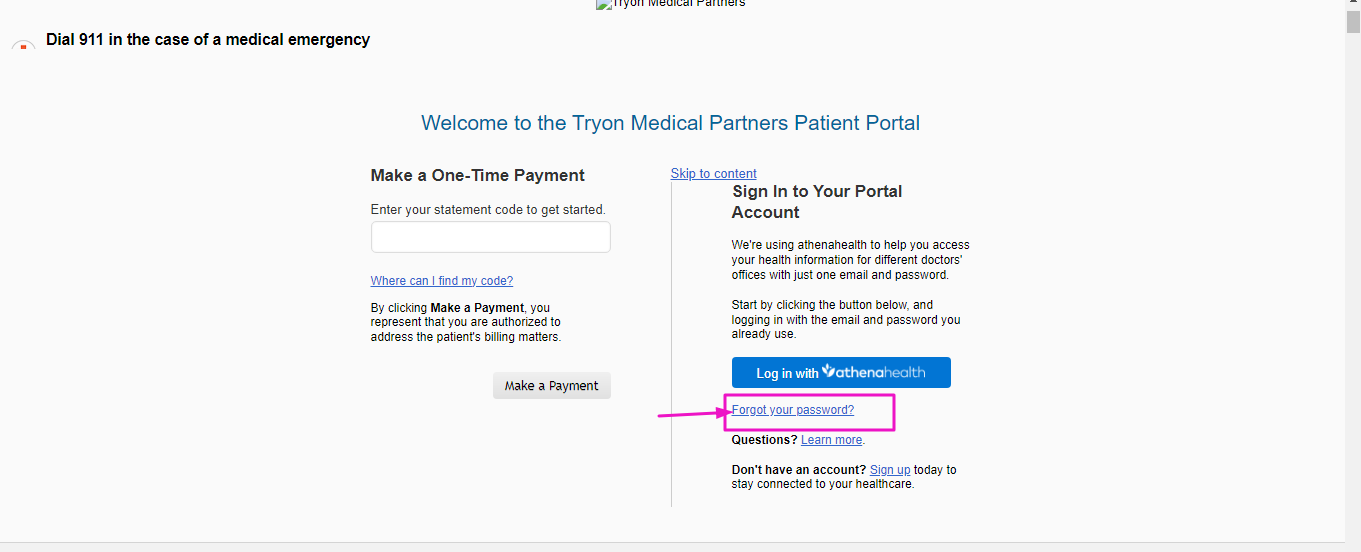The width and height of the screenshot is (1361, 552).
Task: Follow the Skip to content link
Action: click(x=713, y=174)
